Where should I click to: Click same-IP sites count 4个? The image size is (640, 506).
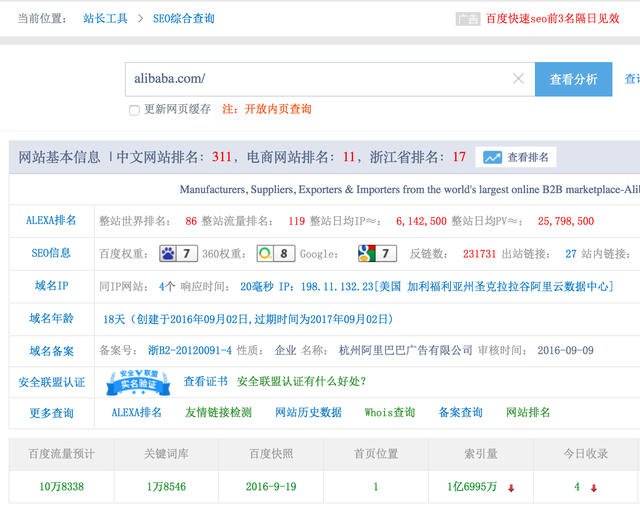(x=167, y=286)
